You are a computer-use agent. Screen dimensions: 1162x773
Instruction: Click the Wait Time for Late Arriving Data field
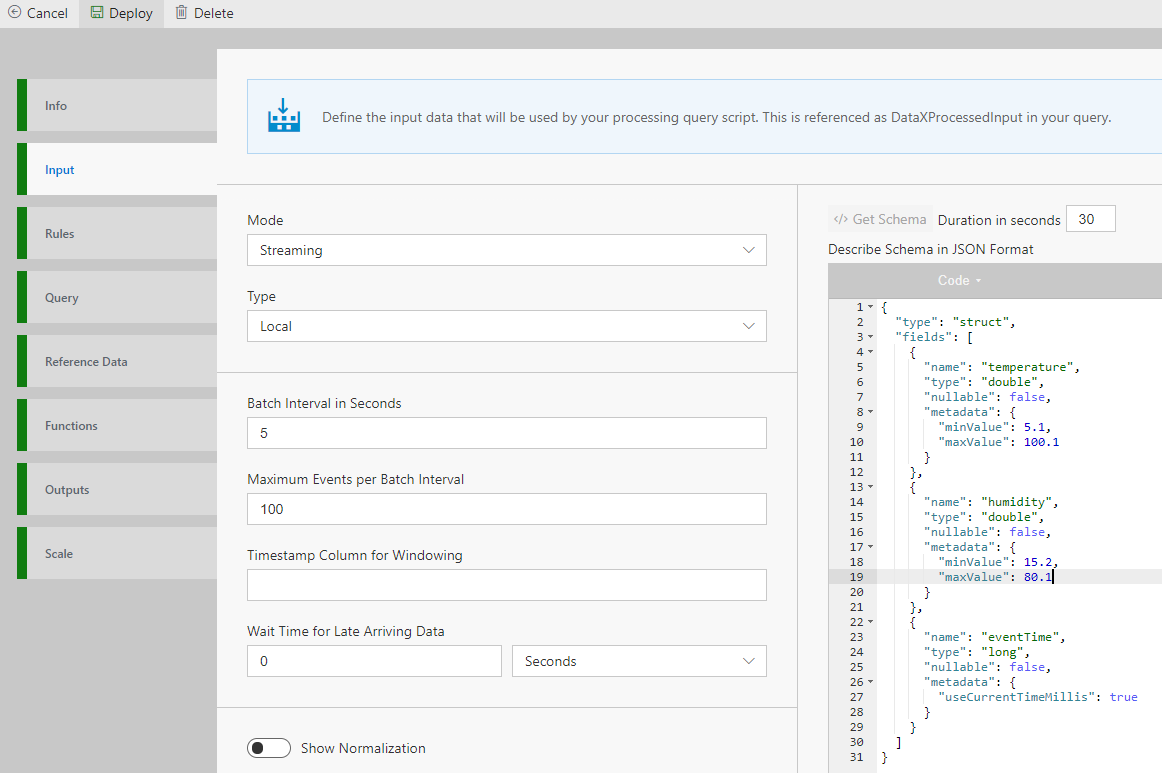pyautogui.click(x=374, y=661)
